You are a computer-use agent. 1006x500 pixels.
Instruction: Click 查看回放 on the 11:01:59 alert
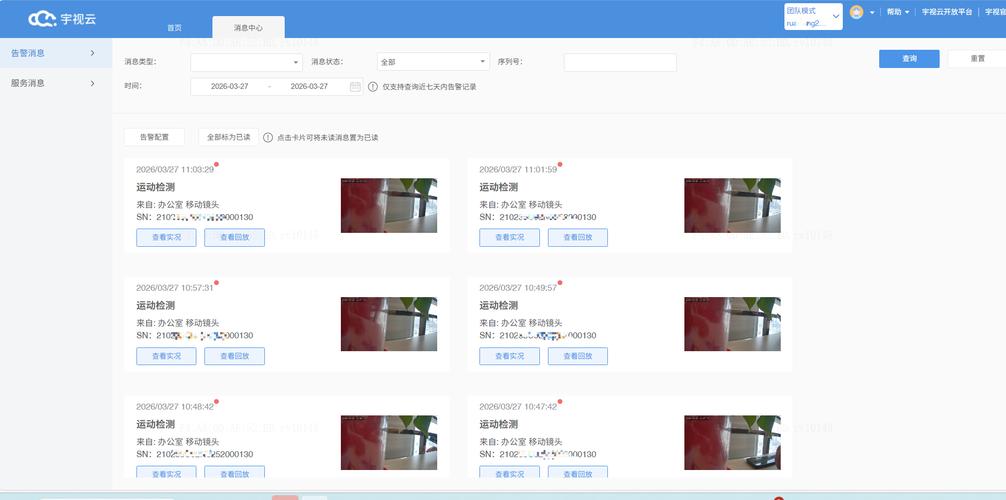[577, 237]
